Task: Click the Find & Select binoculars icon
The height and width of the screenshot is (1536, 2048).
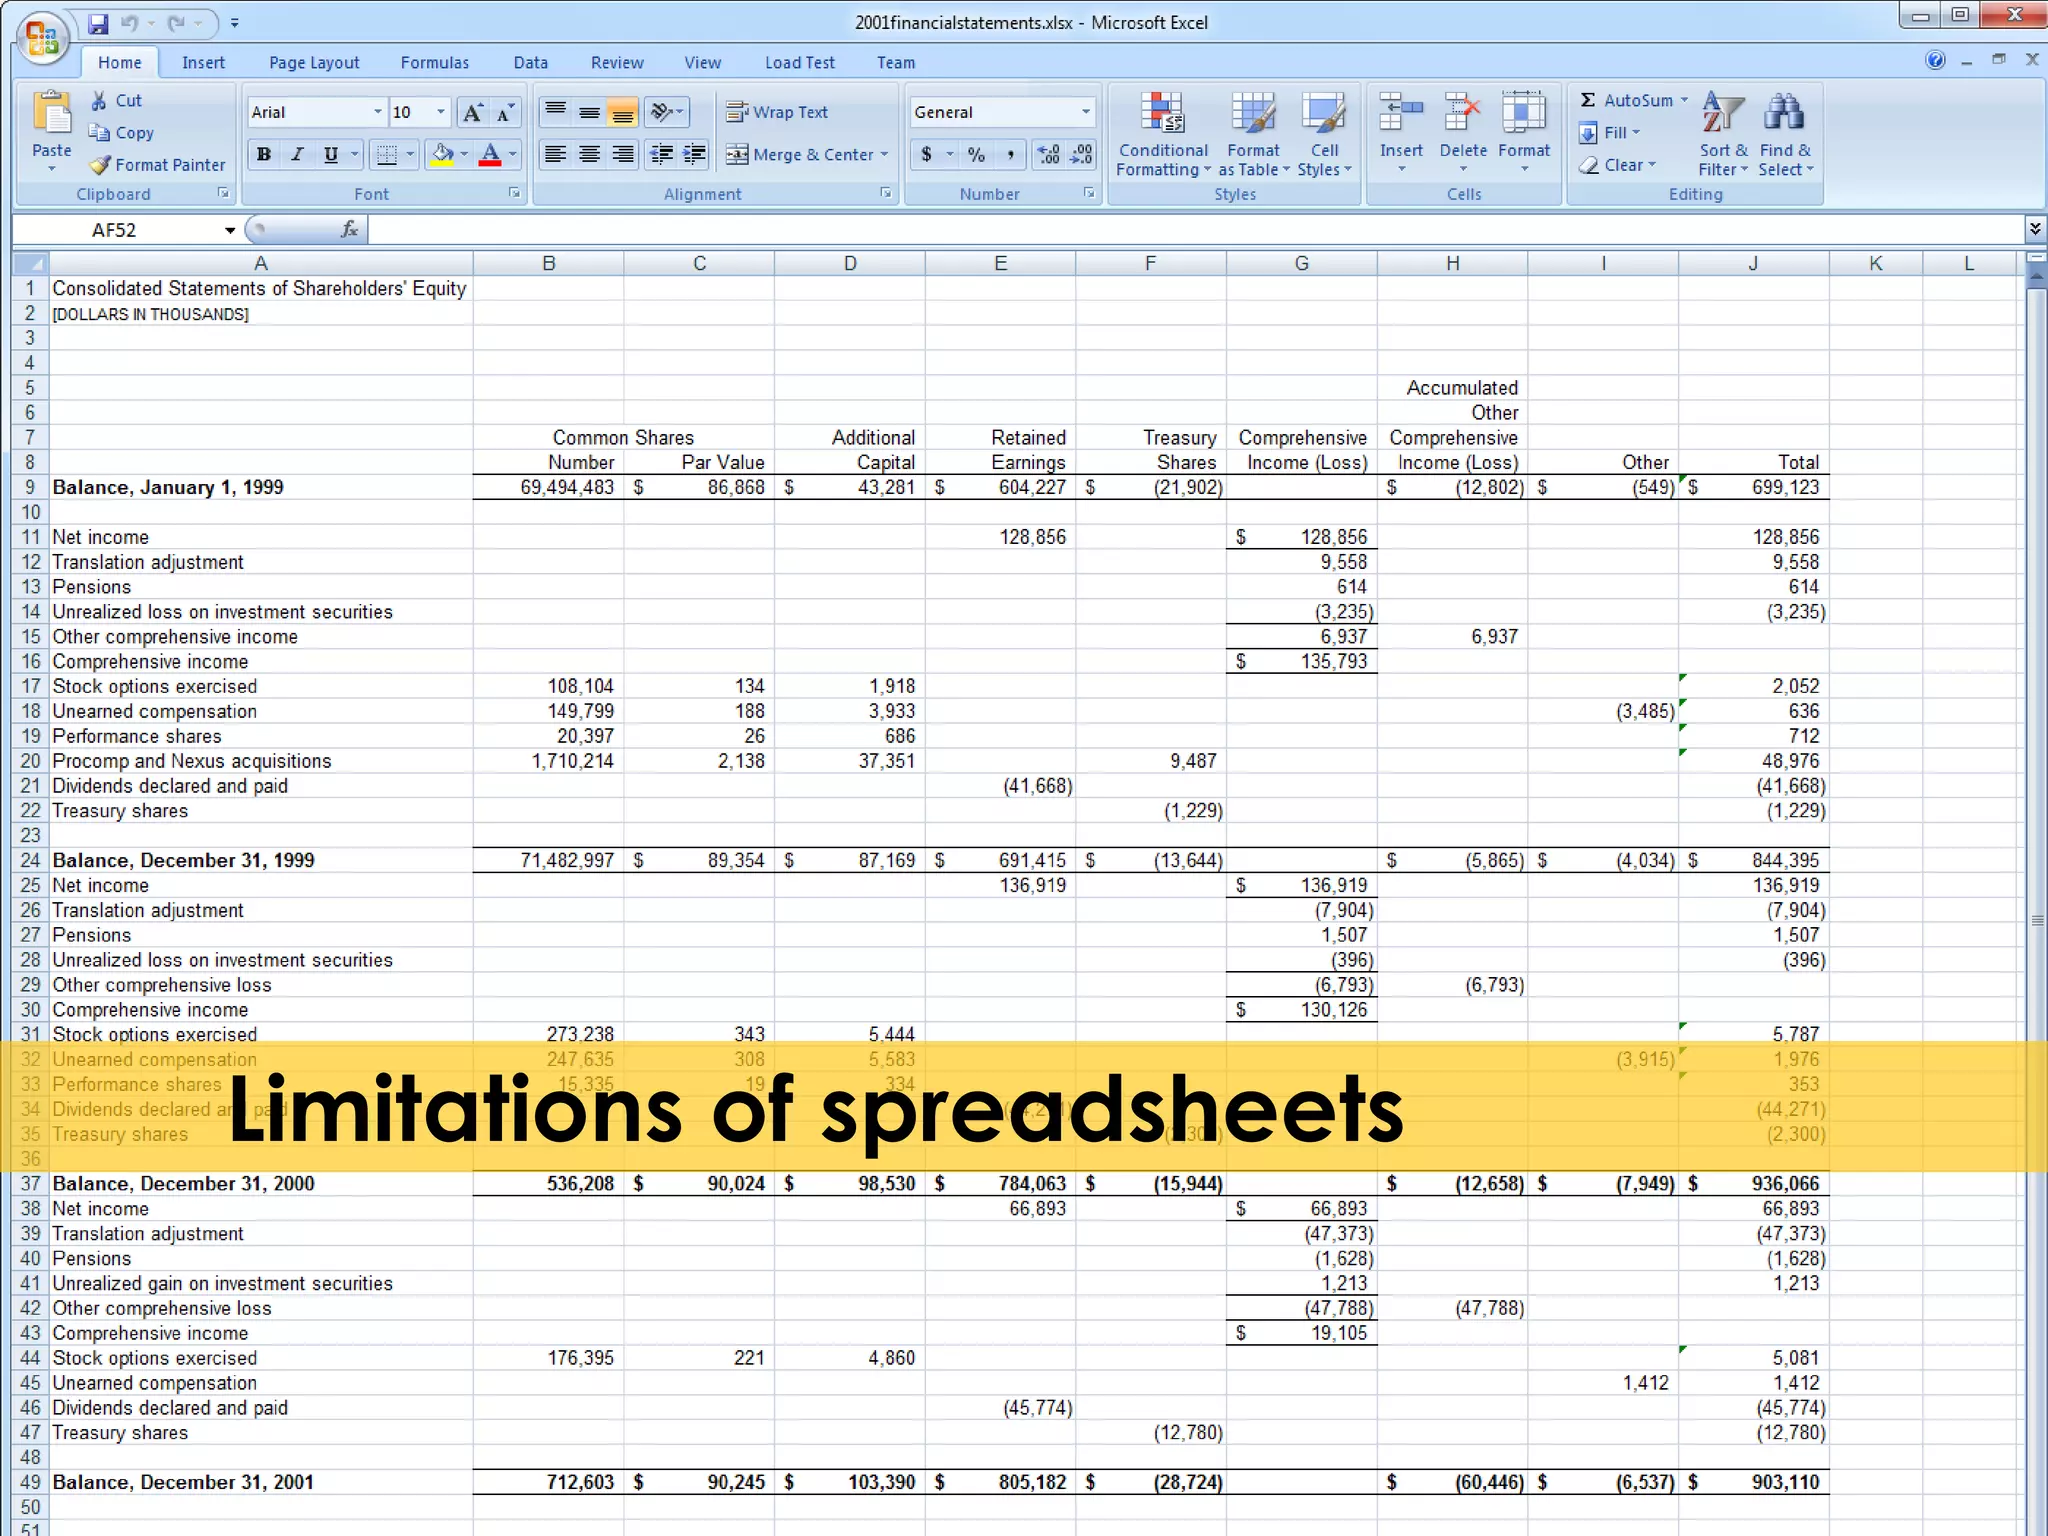Action: tap(1784, 112)
